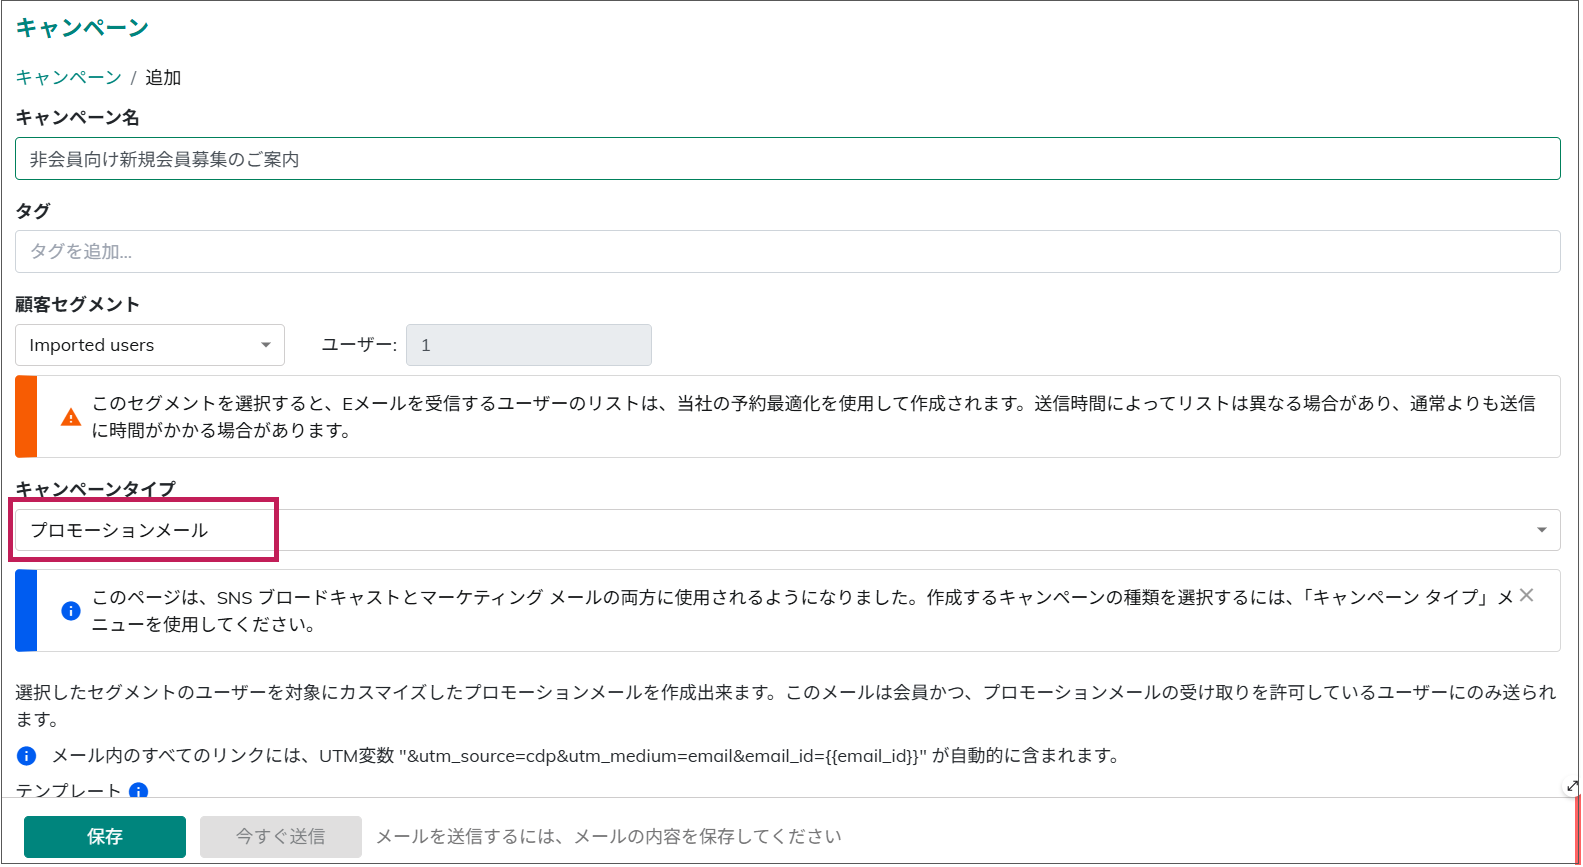Focus the キャンペーン名 text field
Image resolution: width=1583 pixels, height=867 pixels.
point(787,159)
